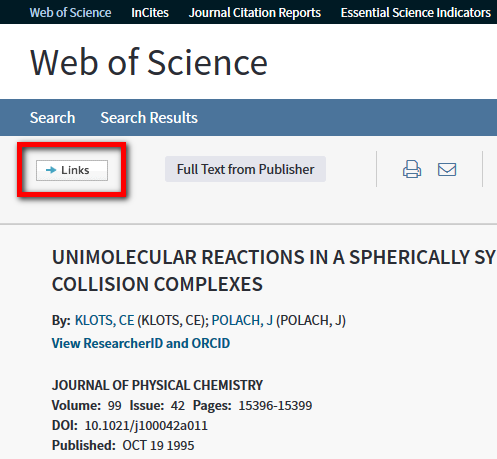
Task: Click the Journal of Physical Chemistry title
Action: tap(157, 385)
